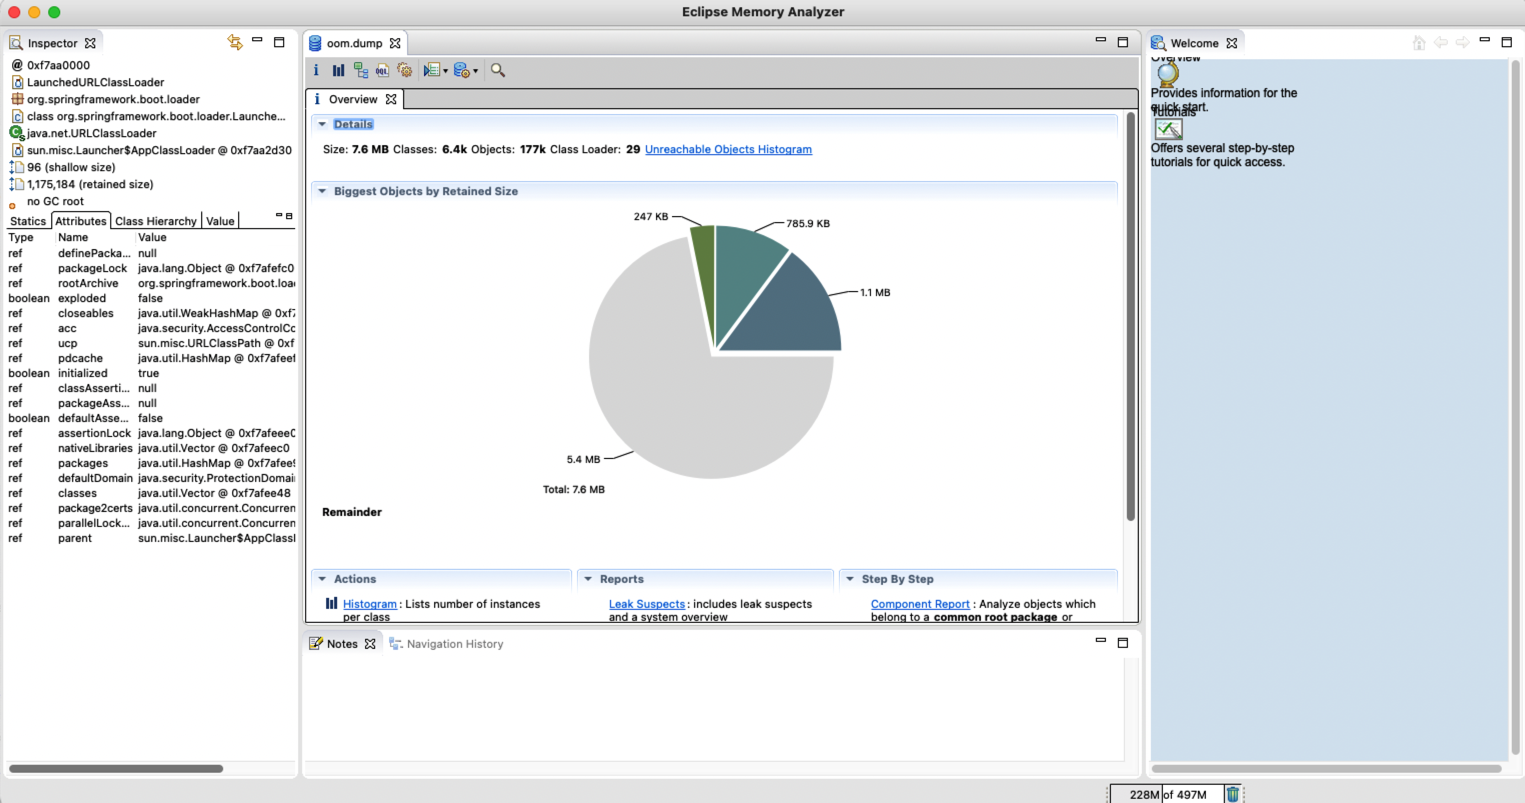The height and width of the screenshot is (803, 1525).
Task: Click the Link with Snapshot arrows icon in Inspector
Action: point(235,42)
